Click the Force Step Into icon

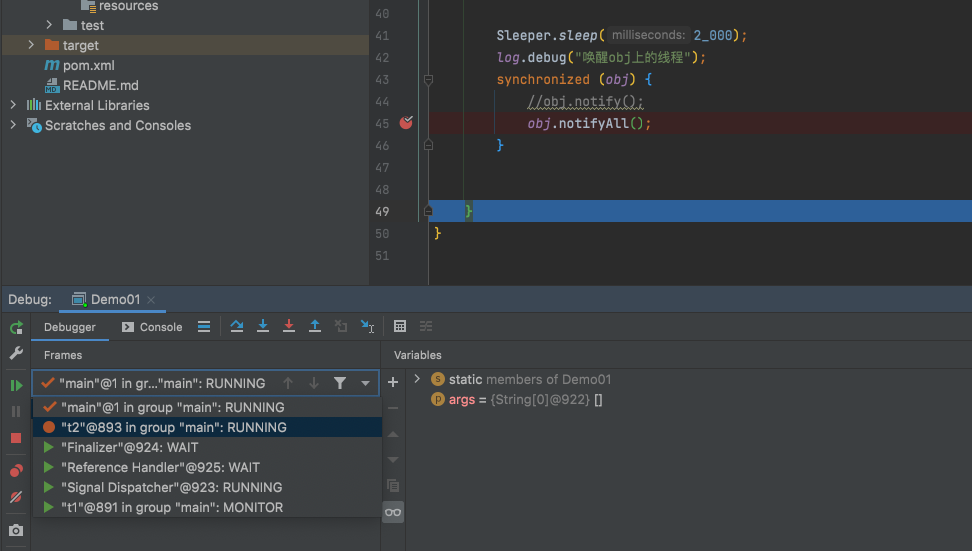289,327
